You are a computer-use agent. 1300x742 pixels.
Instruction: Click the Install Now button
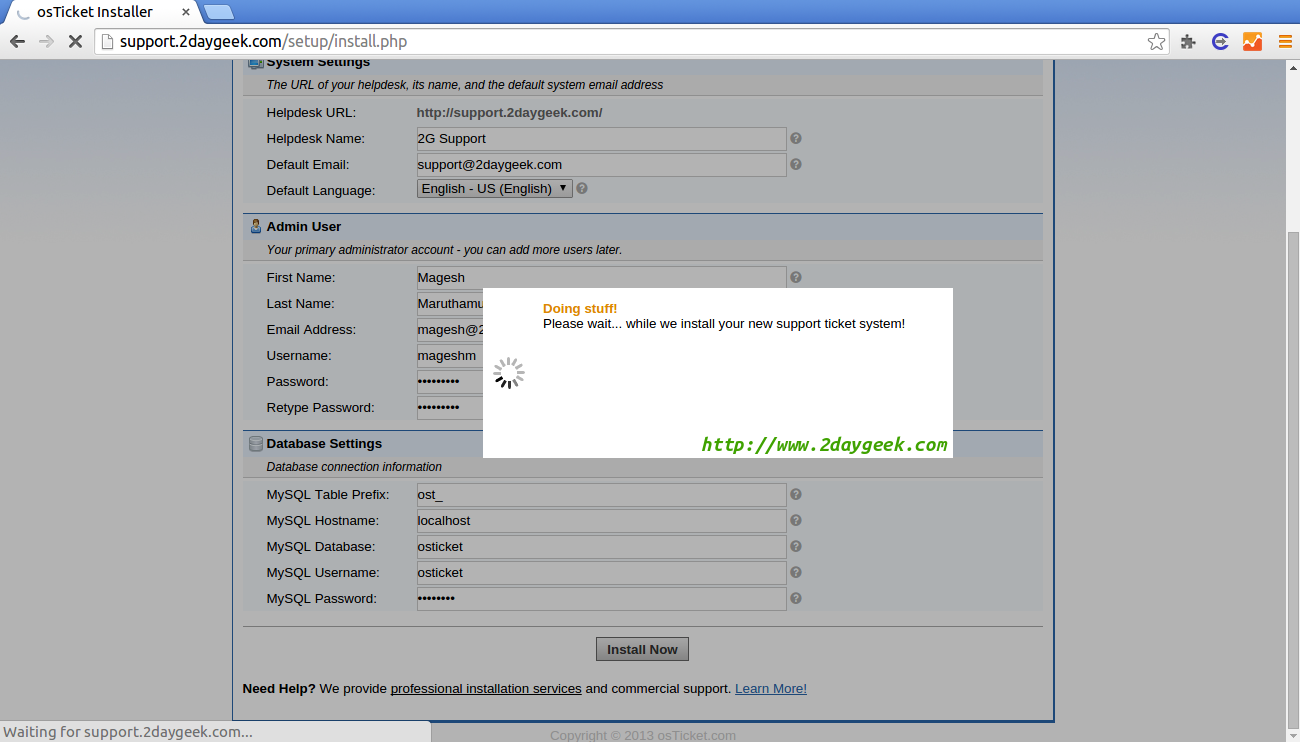642,650
